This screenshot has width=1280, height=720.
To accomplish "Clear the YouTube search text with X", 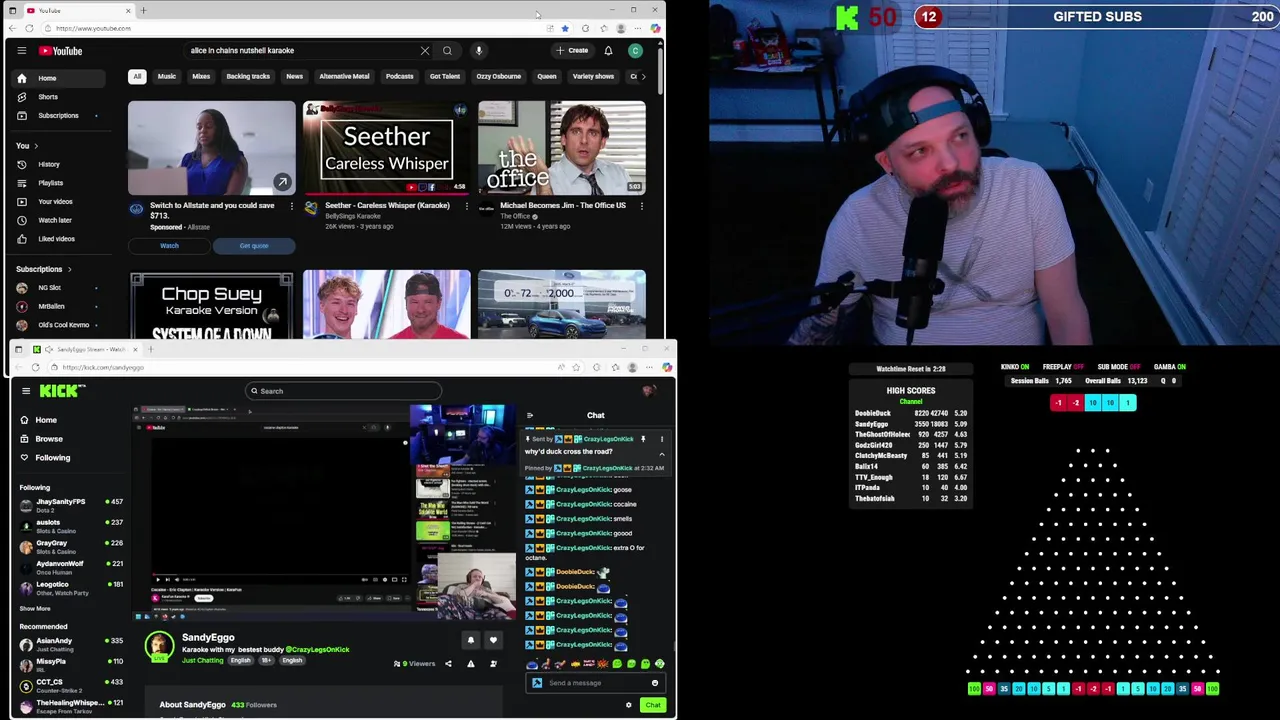I will 425,50.
